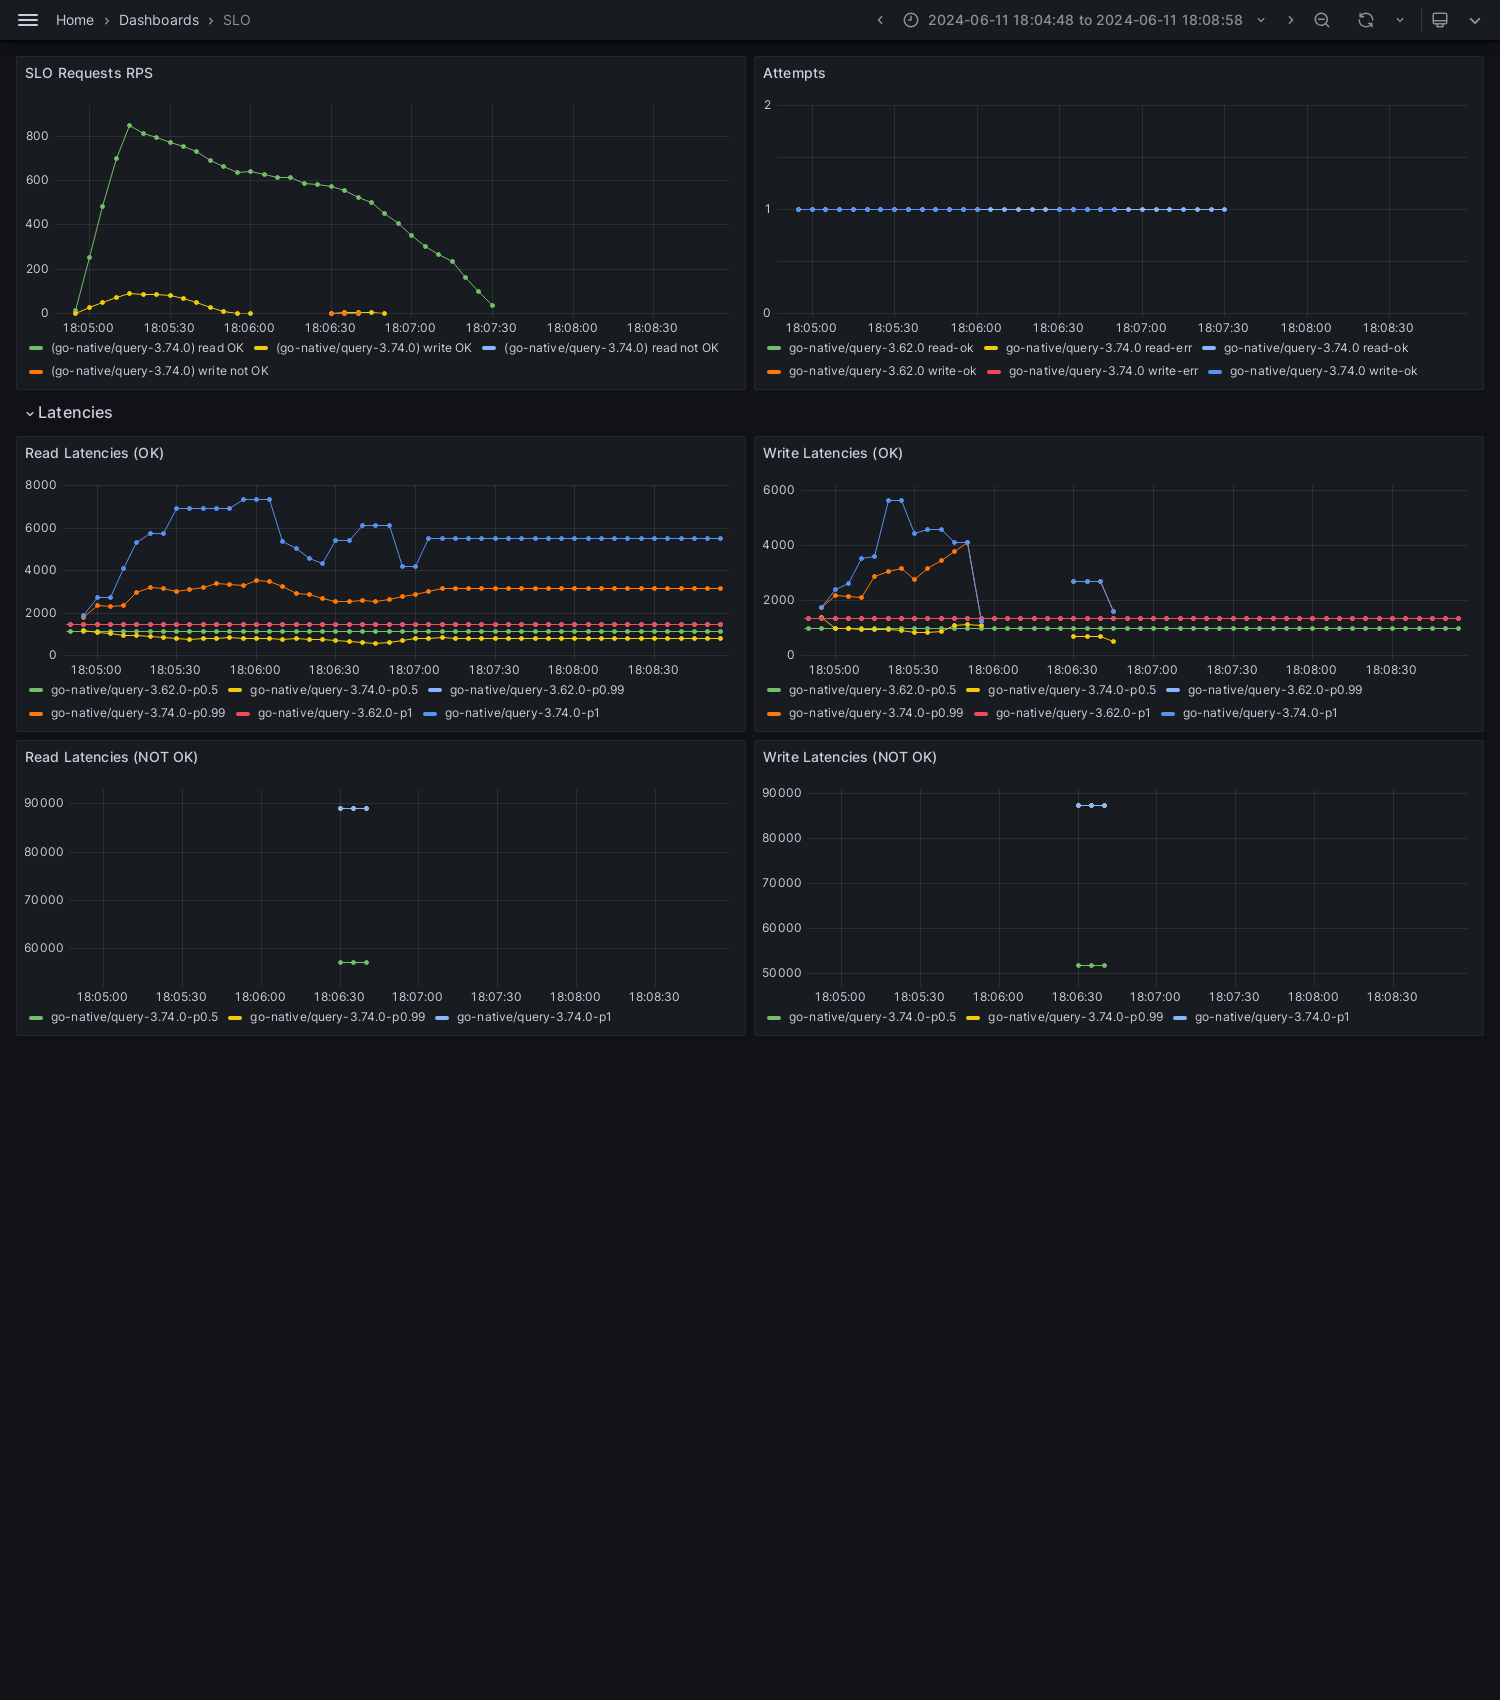The image size is (1500, 1700).
Task: Select 3.62.0-p0.99 legend in Write Latencies (OK)
Action: [1275, 690]
